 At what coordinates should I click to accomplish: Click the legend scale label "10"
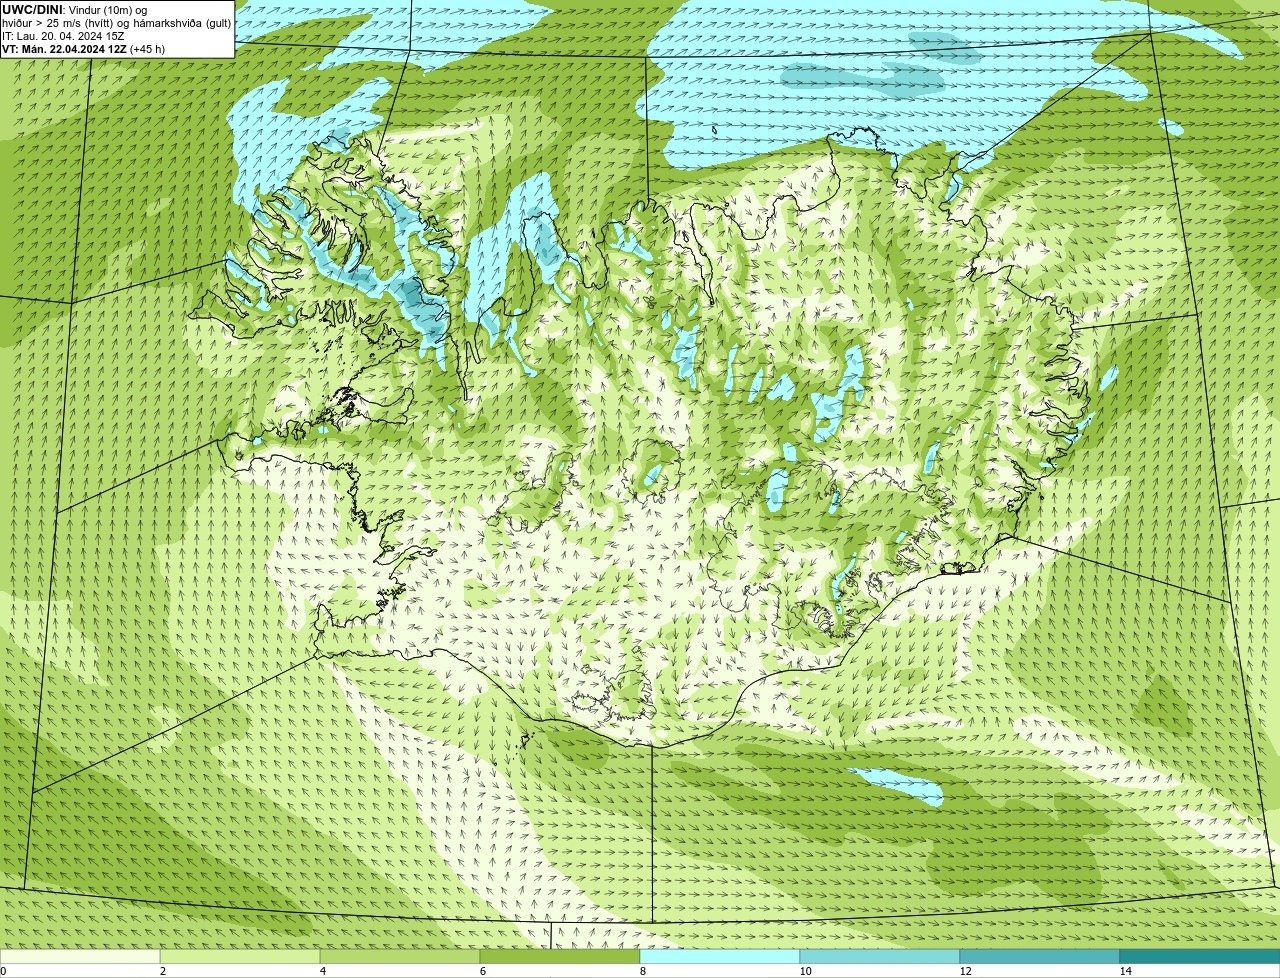click(x=805, y=971)
